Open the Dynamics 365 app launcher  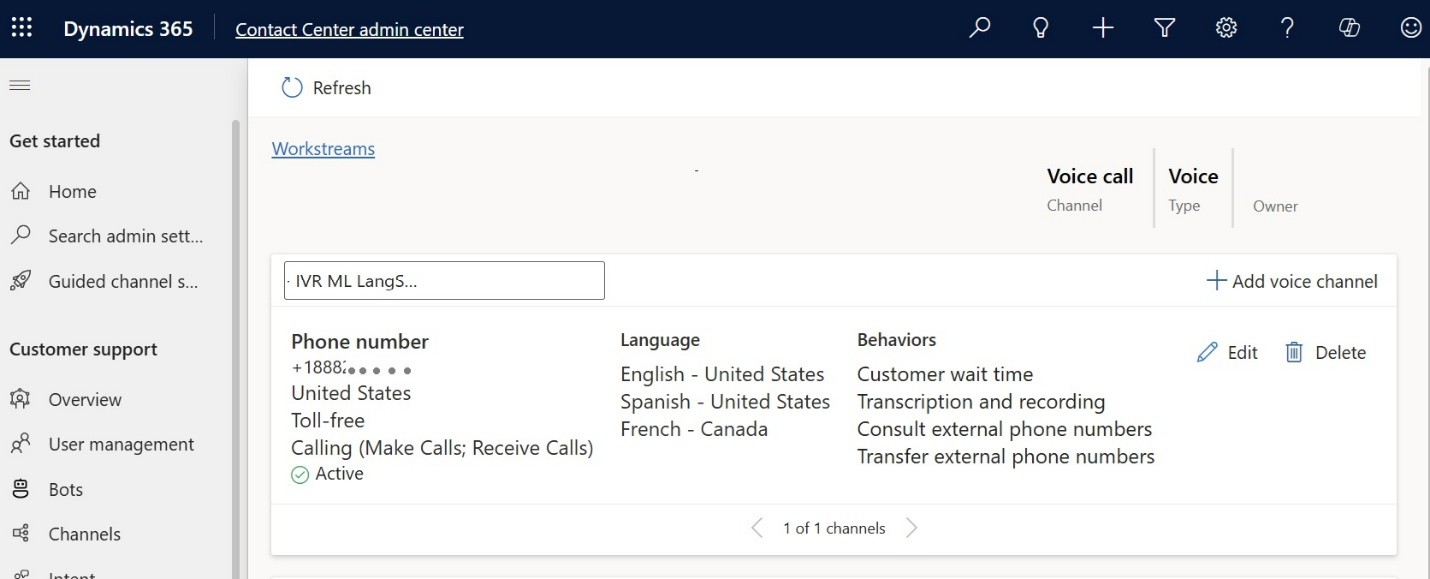coord(21,27)
